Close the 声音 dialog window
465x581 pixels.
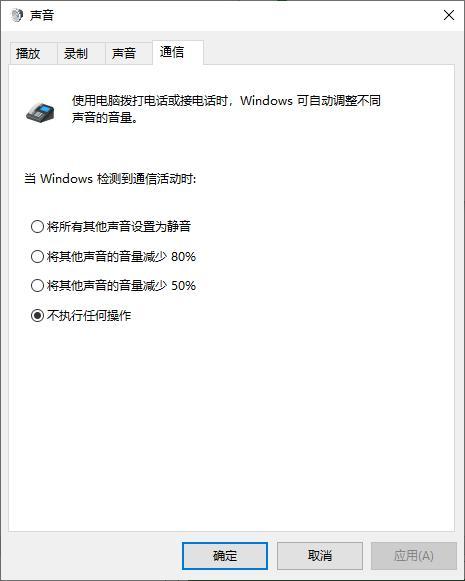pos(449,15)
